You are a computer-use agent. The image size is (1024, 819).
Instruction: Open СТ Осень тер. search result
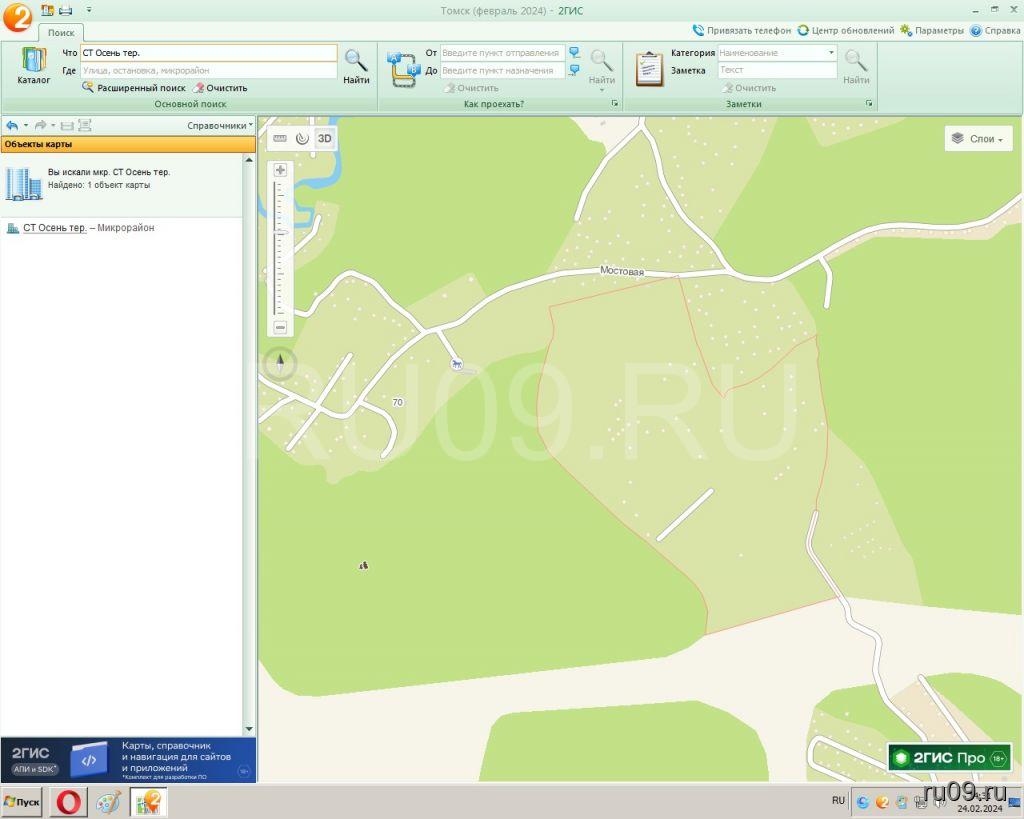54,228
